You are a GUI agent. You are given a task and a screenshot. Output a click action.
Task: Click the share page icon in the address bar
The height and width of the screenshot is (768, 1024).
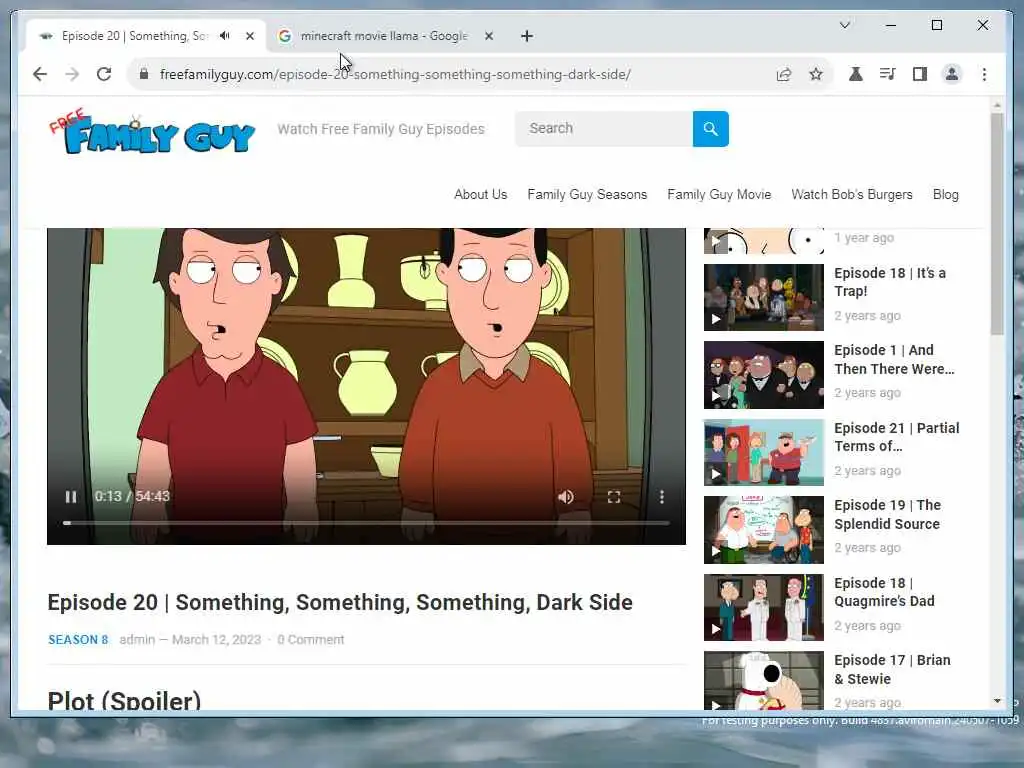click(784, 74)
